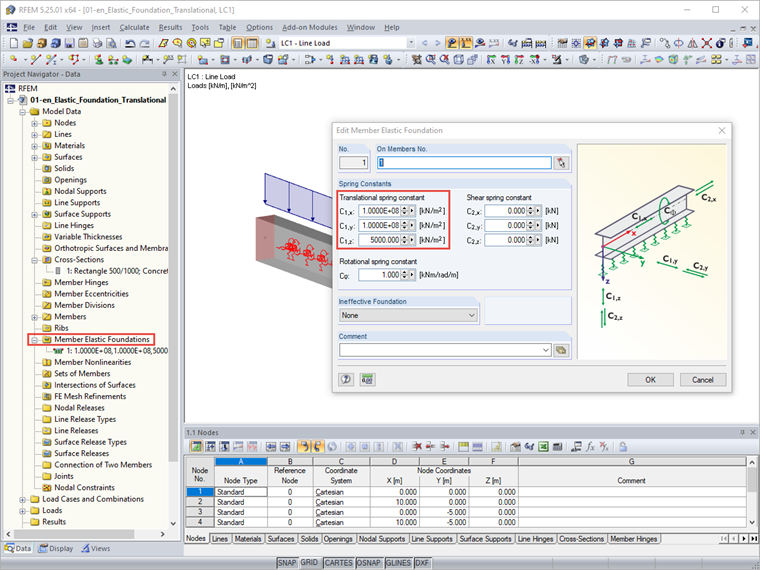Open the help icon in dialog

[x=346, y=380]
